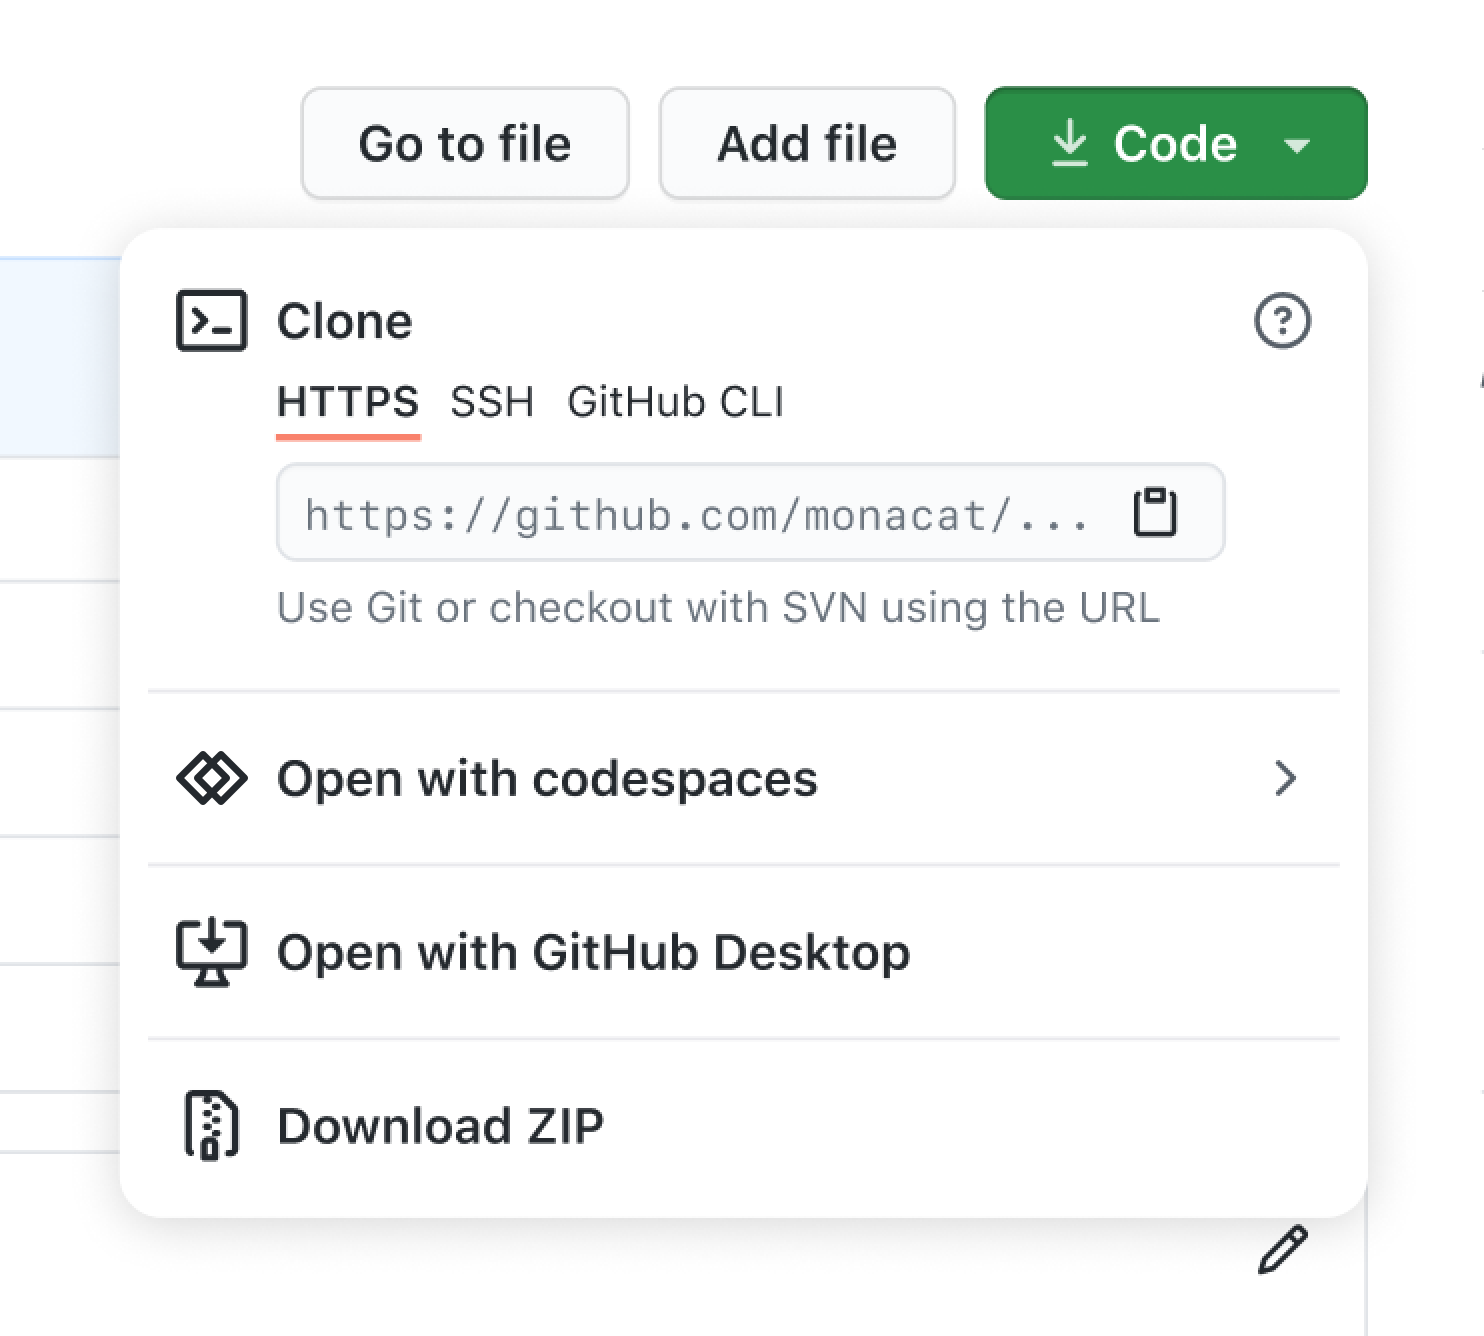This screenshot has width=1484, height=1336.
Task: Switch to the GitHub CLI clone option
Action: [x=675, y=402]
